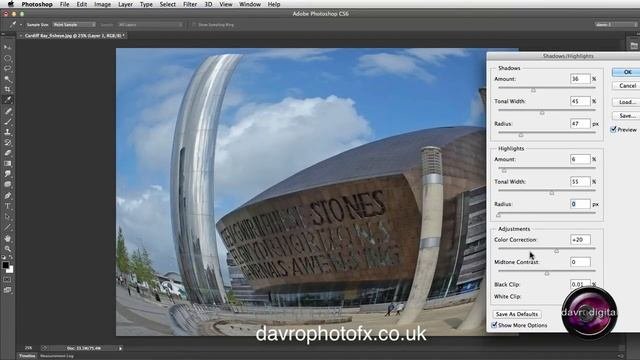Open the Sample layers dropdown
Viewport: 640px width, 360px height.
tap(150, 25)
